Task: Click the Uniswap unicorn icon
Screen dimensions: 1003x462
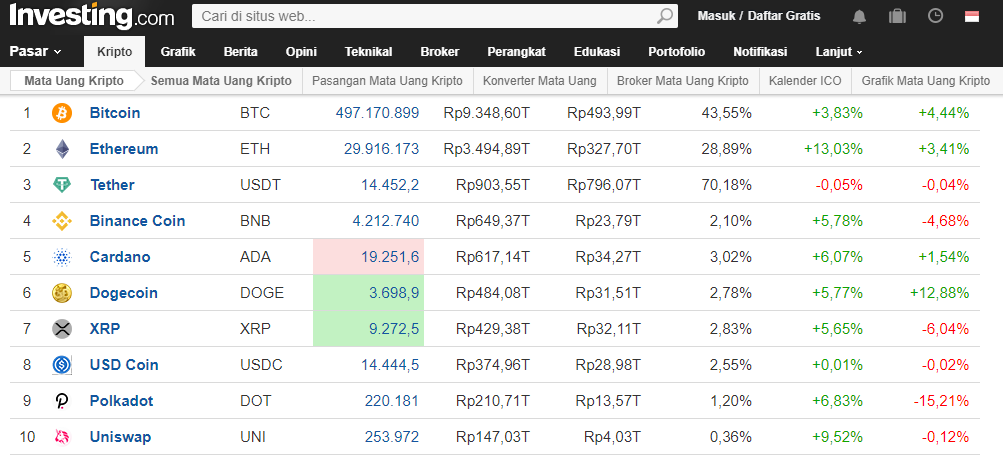Action: click(62, 437)
